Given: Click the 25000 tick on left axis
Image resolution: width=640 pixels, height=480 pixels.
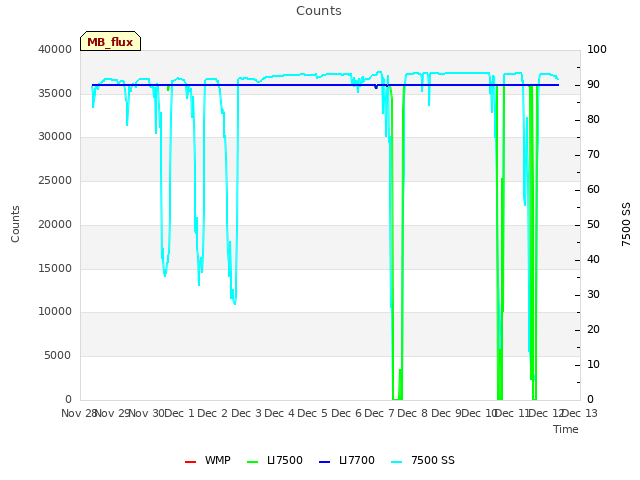Looking at the screenshot, I should click(x=55, y=180).
